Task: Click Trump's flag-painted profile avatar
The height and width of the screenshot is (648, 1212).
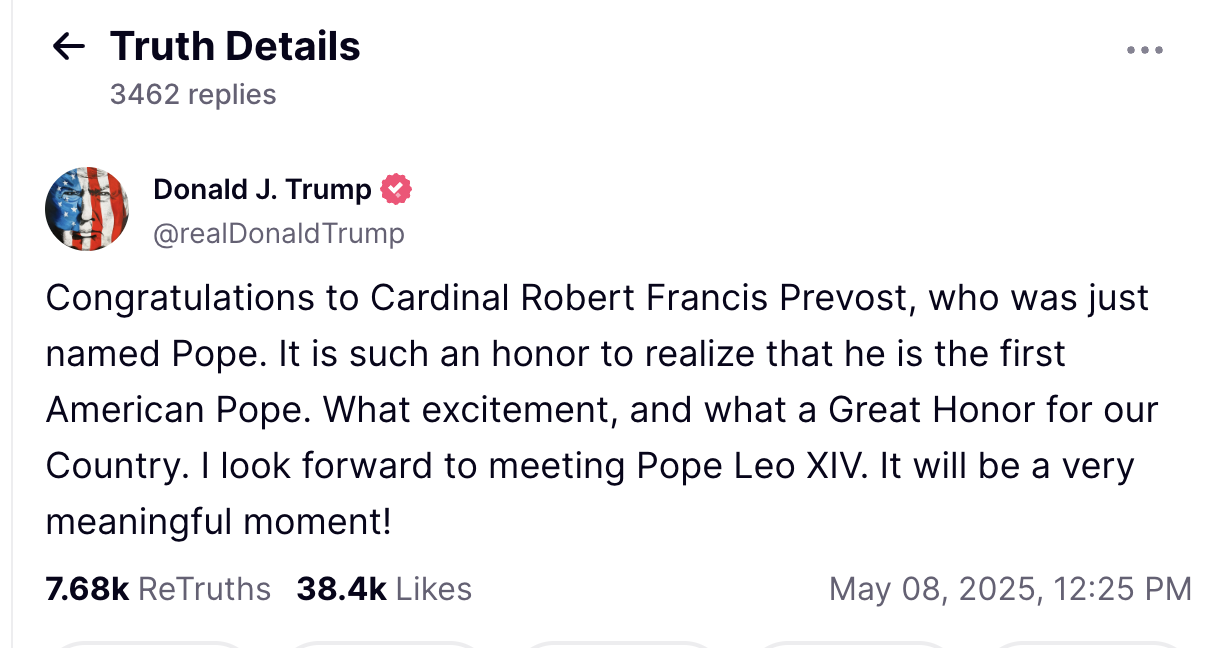Action: [x=87, y=209]
